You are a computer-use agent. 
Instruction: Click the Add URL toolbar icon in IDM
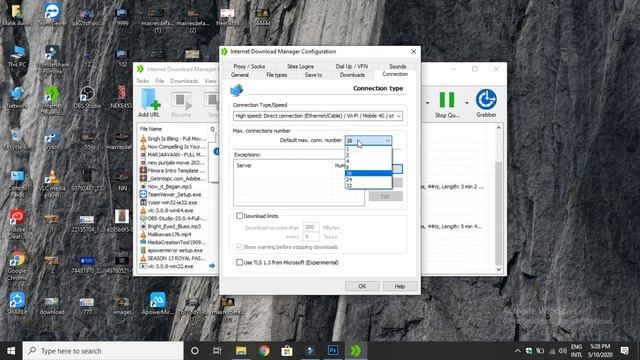[x=149, y=104]
